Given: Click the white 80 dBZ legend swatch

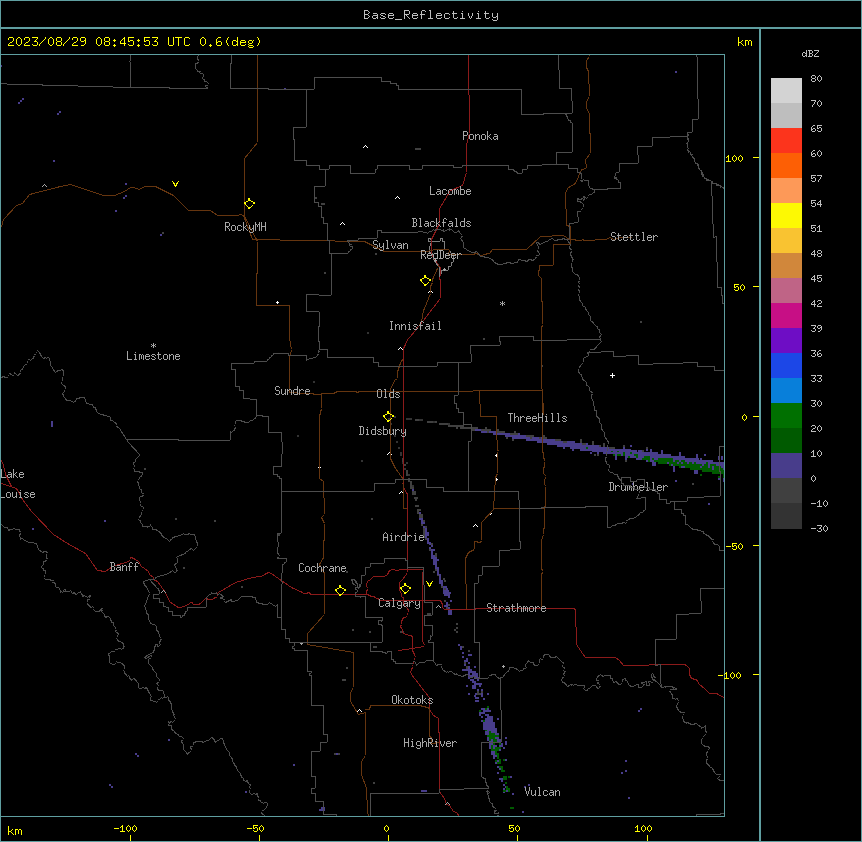Looking at the screenshot, I should [x=786, y=91].
